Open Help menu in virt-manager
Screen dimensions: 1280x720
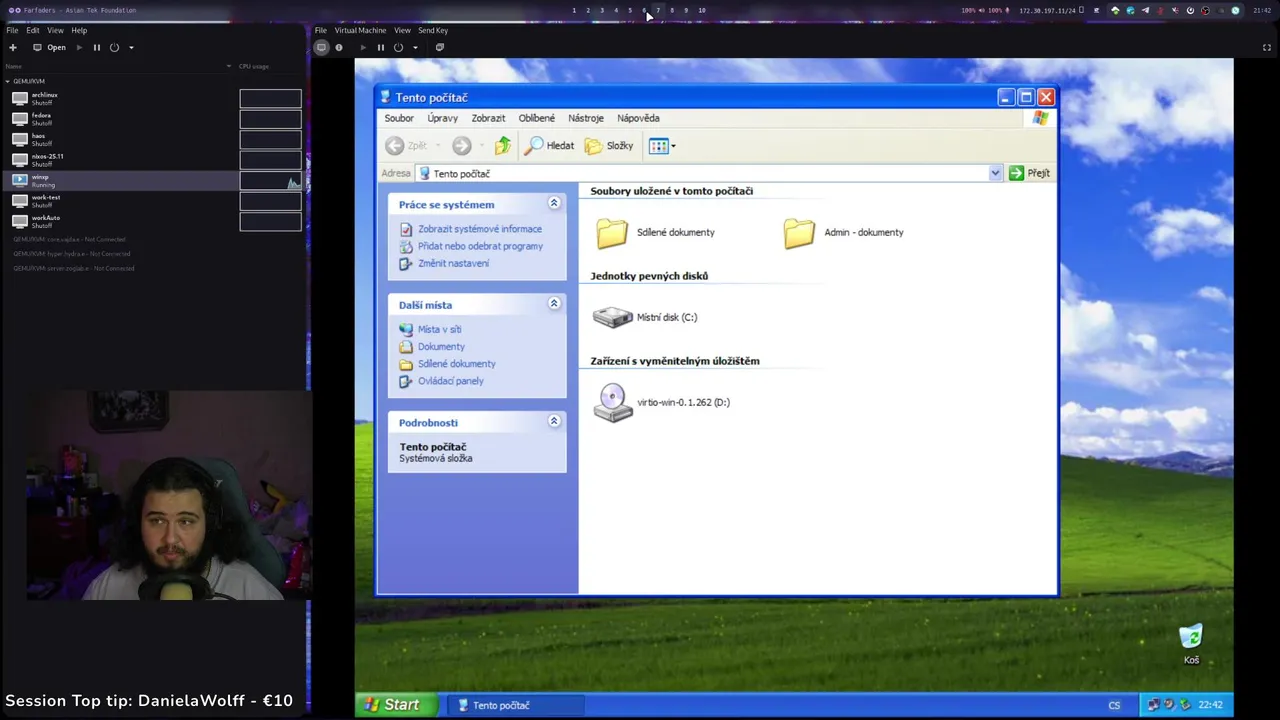tap(79, 30)
